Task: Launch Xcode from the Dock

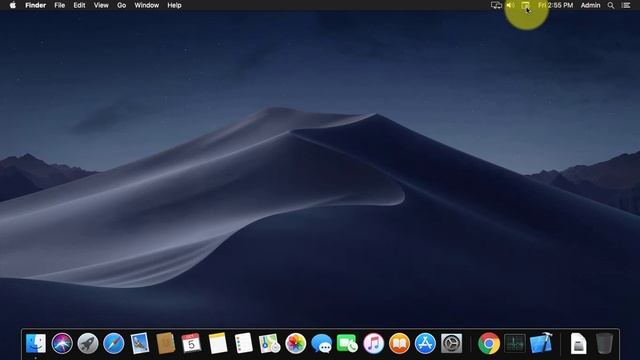Action: pos(541,343)
